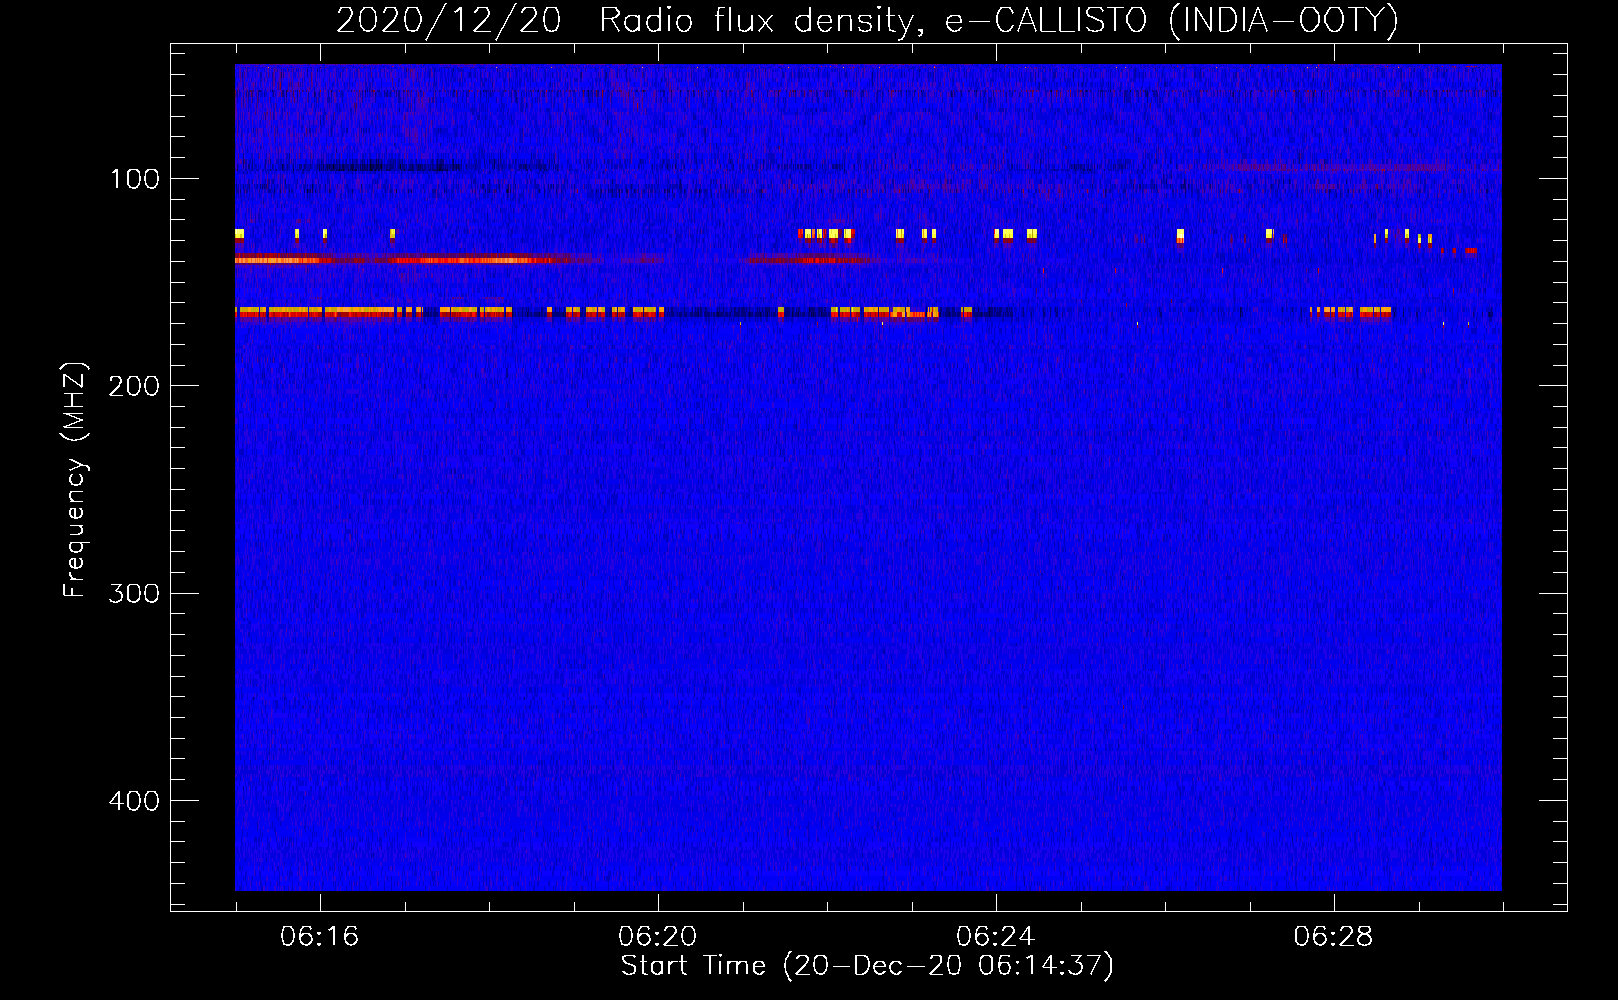Click the 'Start Time (20-Dec-20 06:14:37)' label

867,966
